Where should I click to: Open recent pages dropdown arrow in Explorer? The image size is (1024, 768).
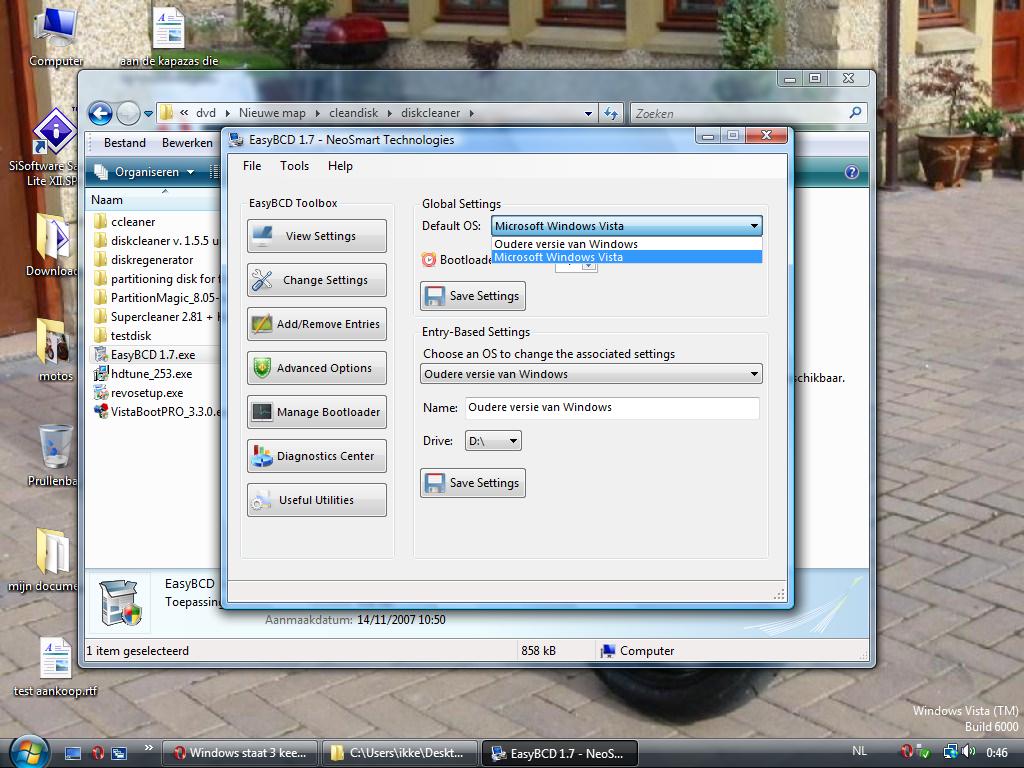pyautogui.click(x=148, y=114)
